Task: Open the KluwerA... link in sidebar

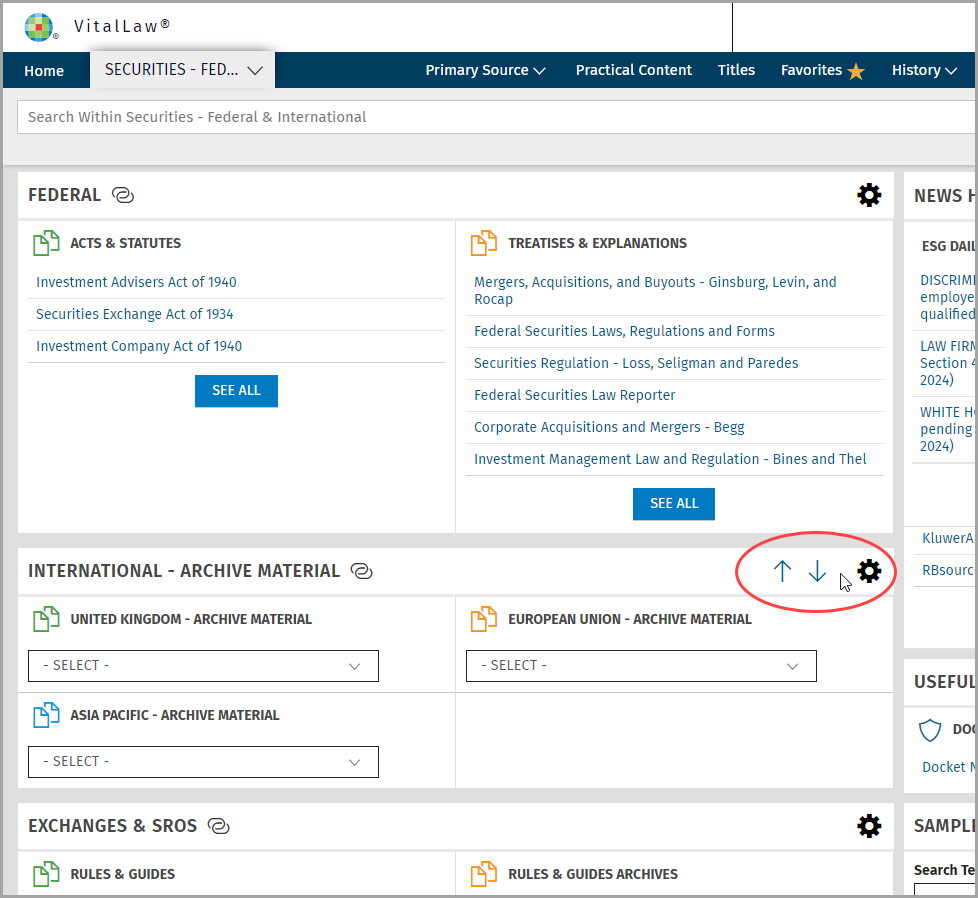Action: 948,538
